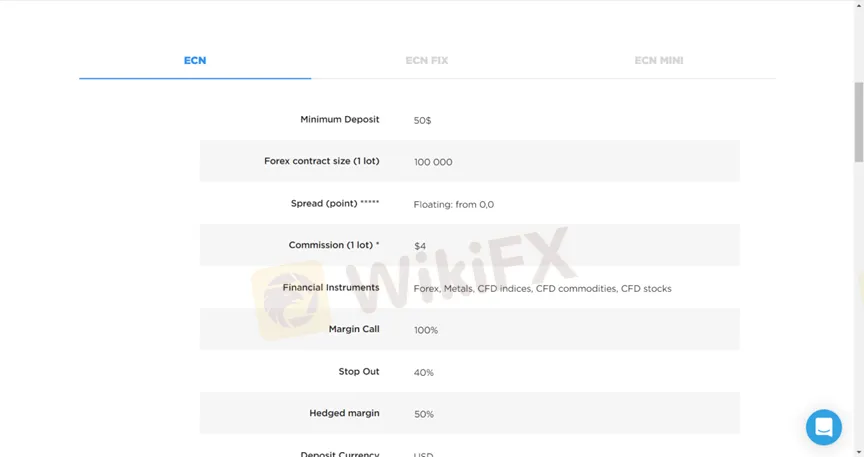Click the Stop Out label

[x=358, y=372]
